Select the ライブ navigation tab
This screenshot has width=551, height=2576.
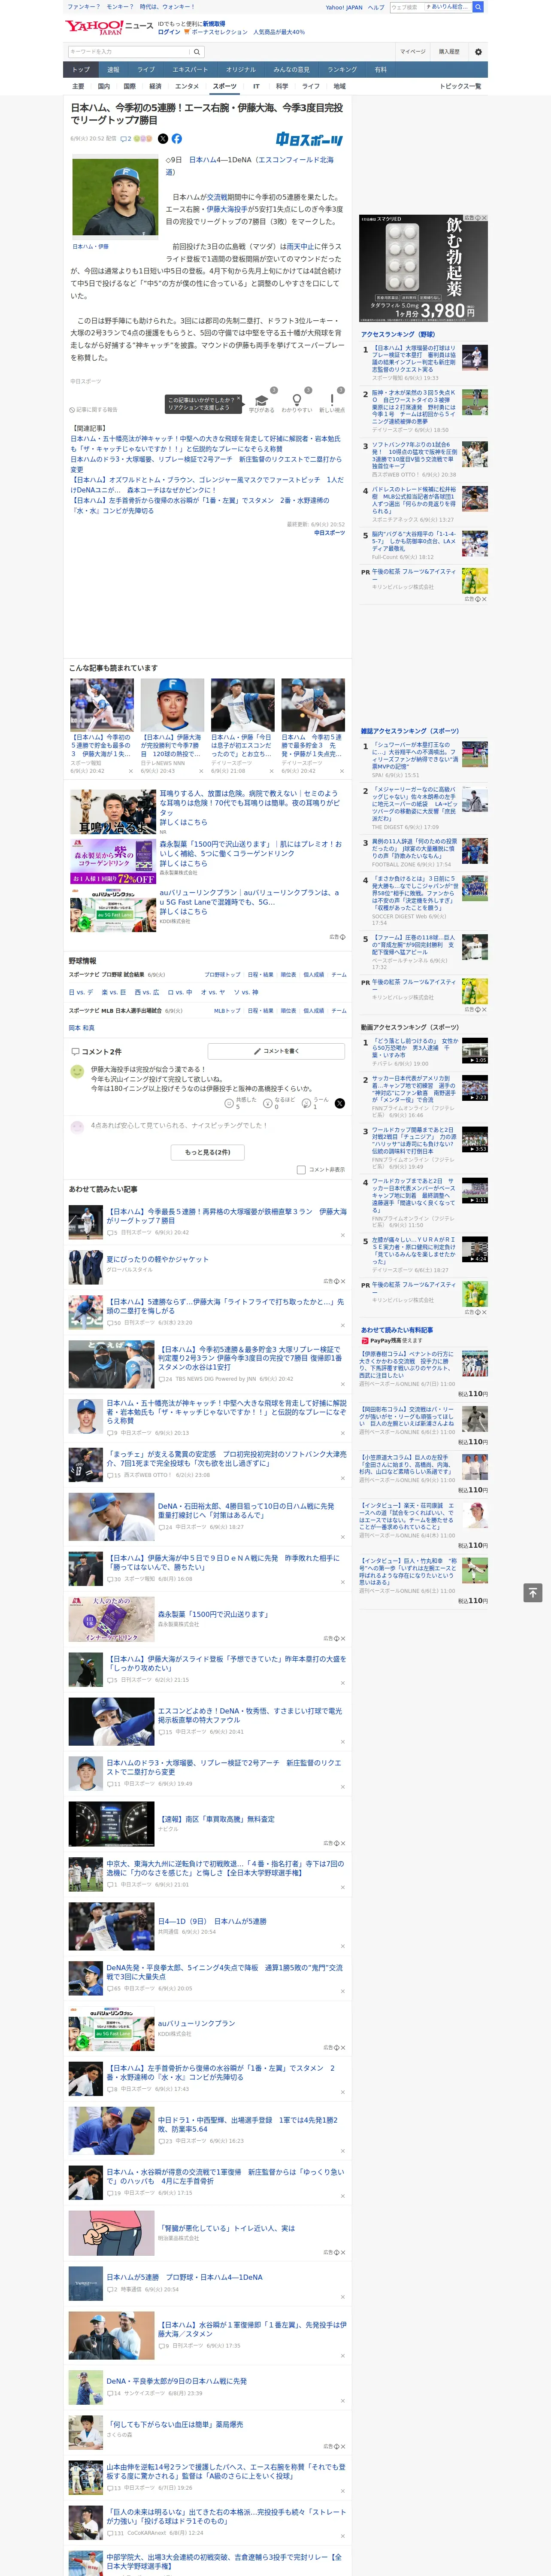click(146, 70)
